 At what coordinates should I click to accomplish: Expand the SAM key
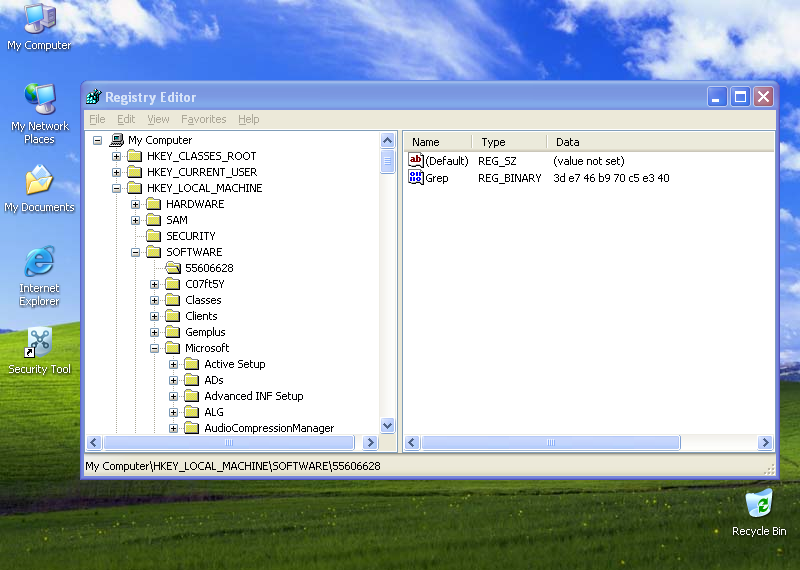tap(135, 220)
